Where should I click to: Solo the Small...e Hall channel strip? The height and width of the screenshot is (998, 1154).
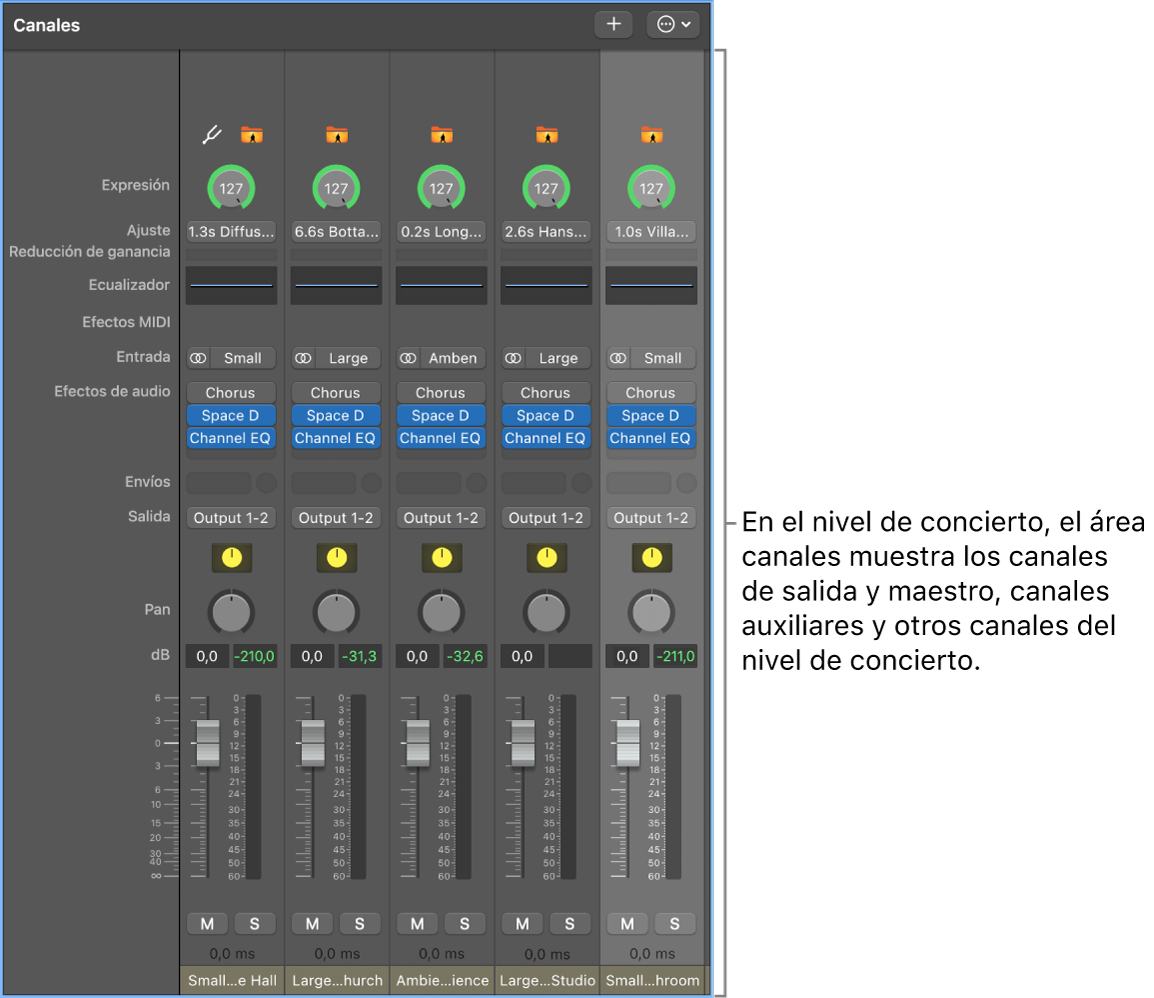point(255,924)
